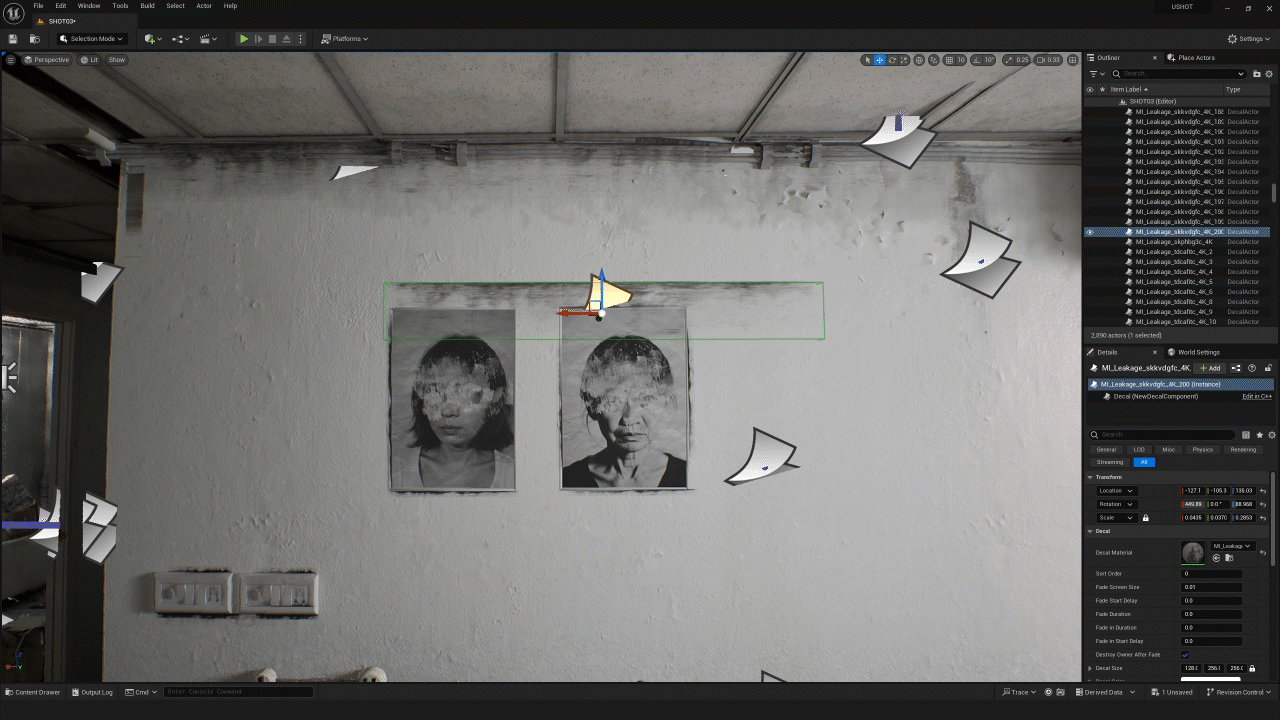Screen dimensions: 1280x720
Task: Click the Skip frame play button
Action: 258,39
